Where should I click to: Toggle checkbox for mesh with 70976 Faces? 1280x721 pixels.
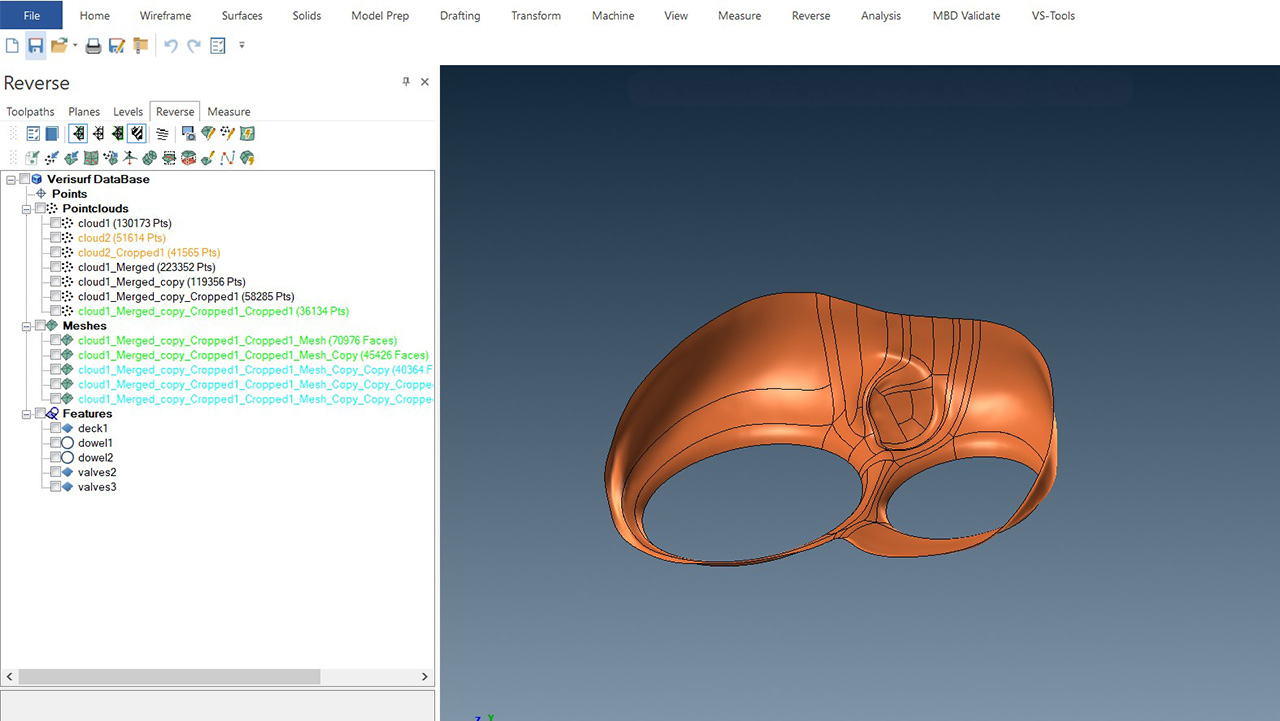click(x=56, y=340)
